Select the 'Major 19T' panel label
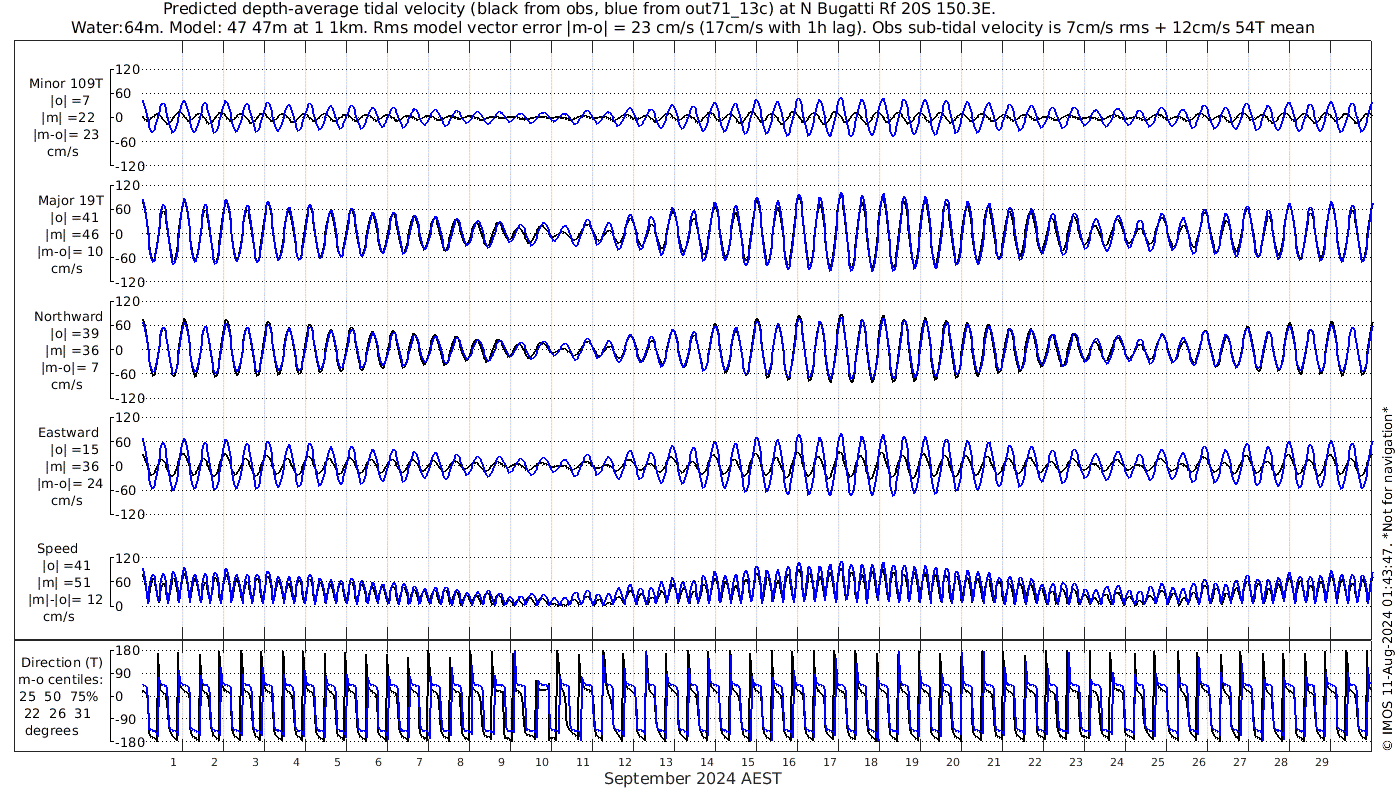The height and width of the screenshot is (800, 1400). tap(70, 201)
